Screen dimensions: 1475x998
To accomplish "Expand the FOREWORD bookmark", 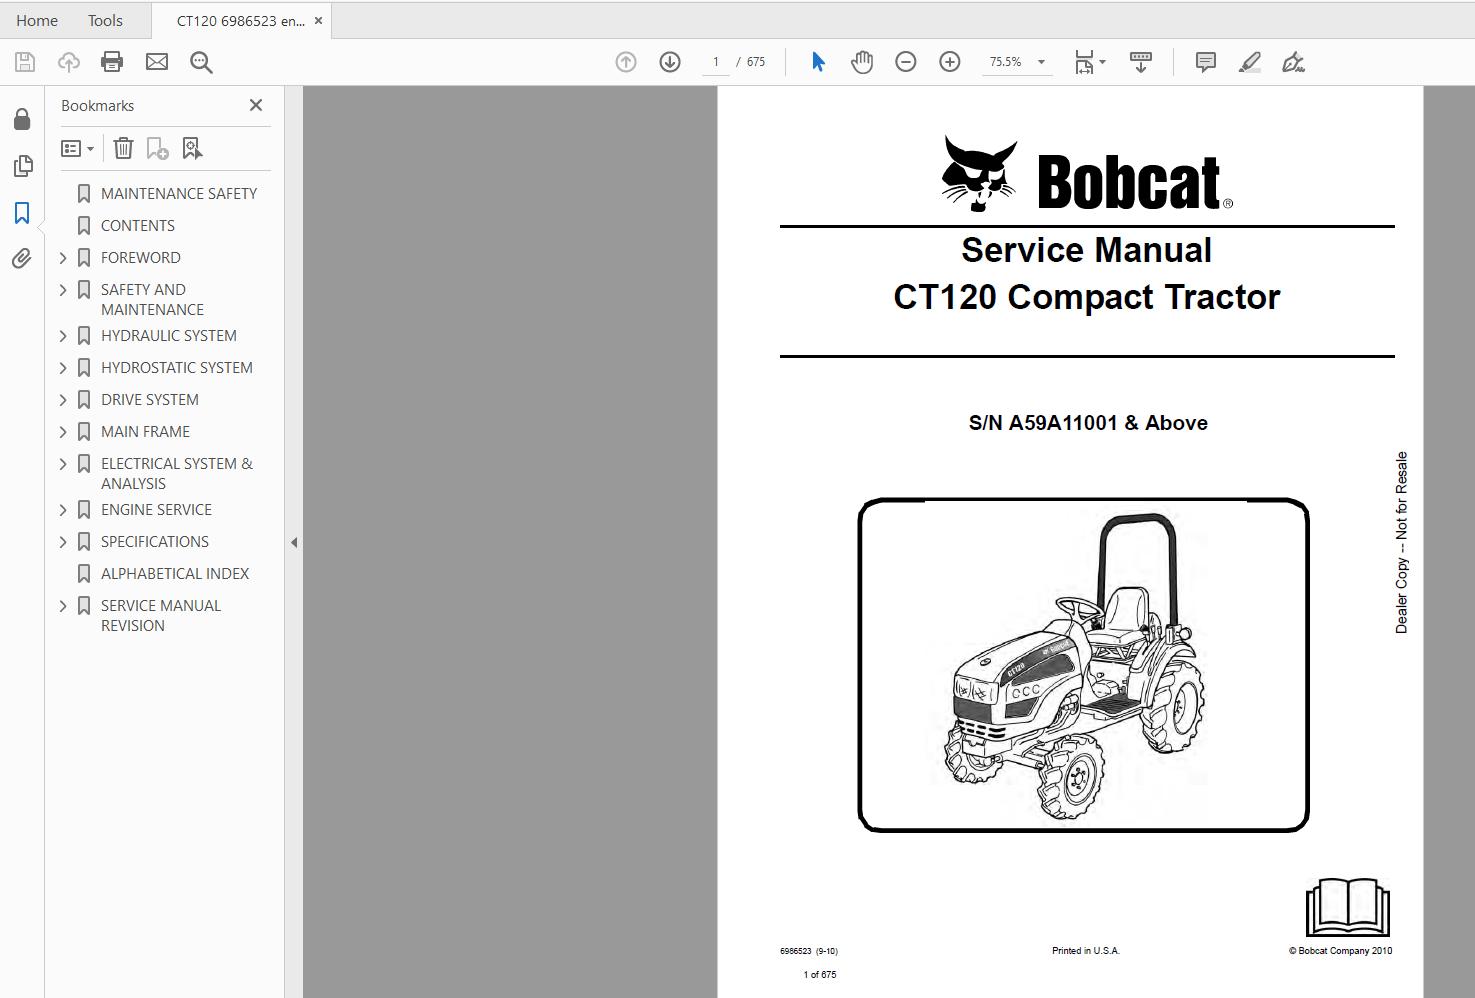I will tap(63, 258).
